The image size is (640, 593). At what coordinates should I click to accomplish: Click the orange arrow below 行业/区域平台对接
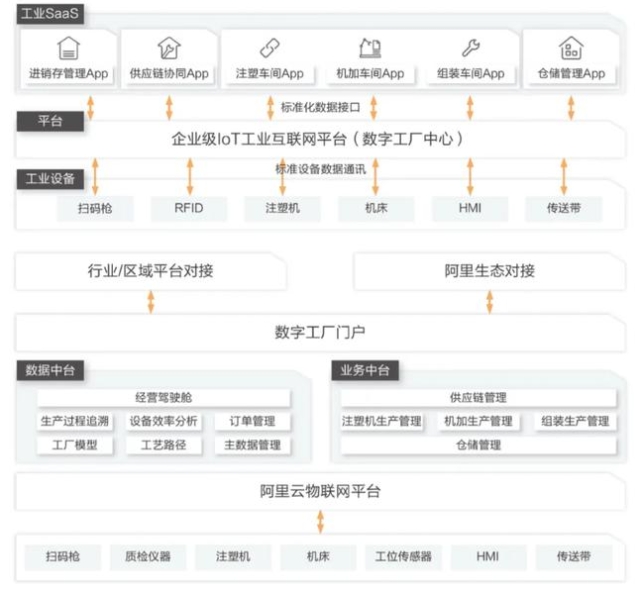coord(151,300)
